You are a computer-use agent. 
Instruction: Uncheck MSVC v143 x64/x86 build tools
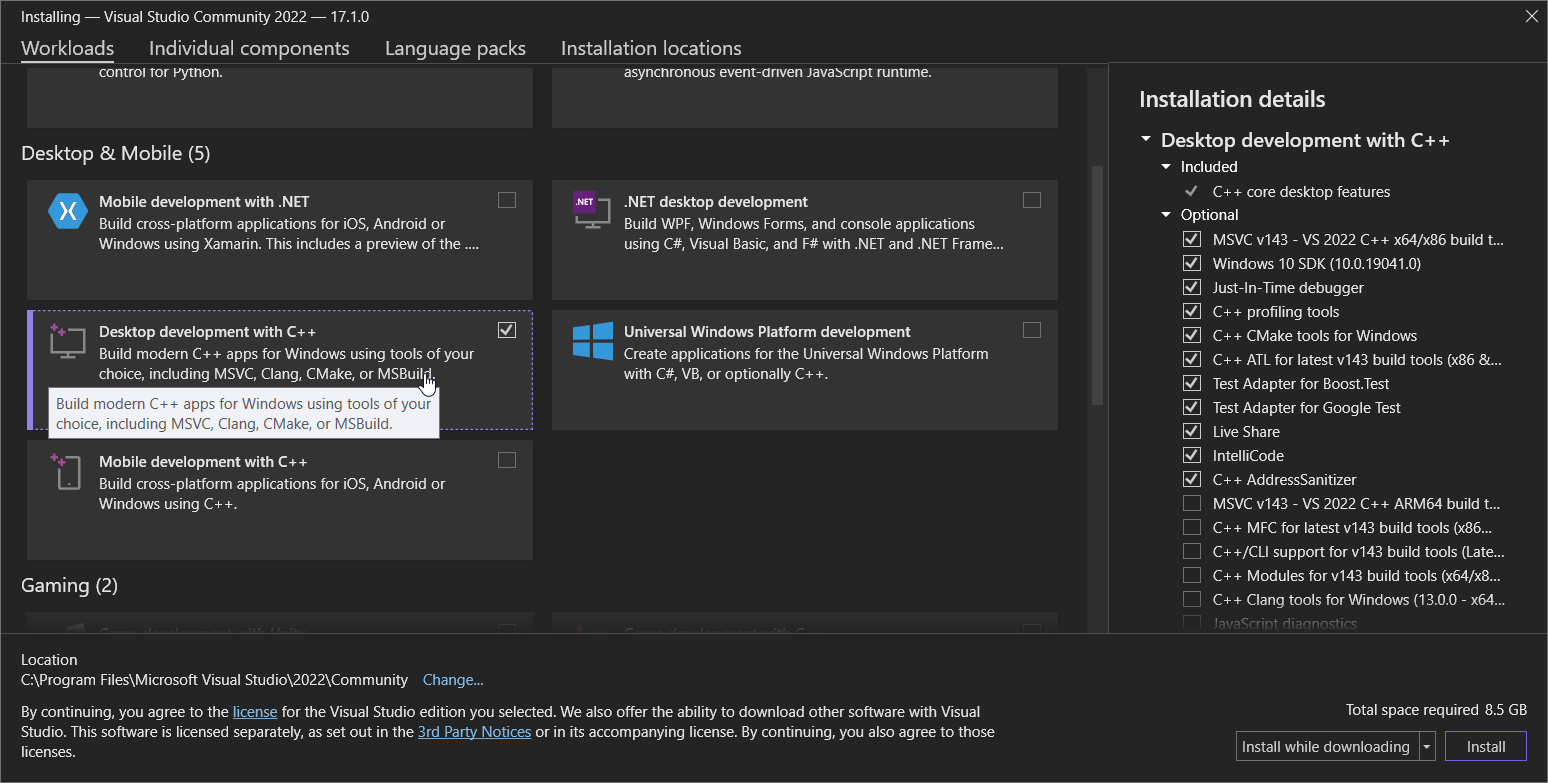(x=1192, y=239)
